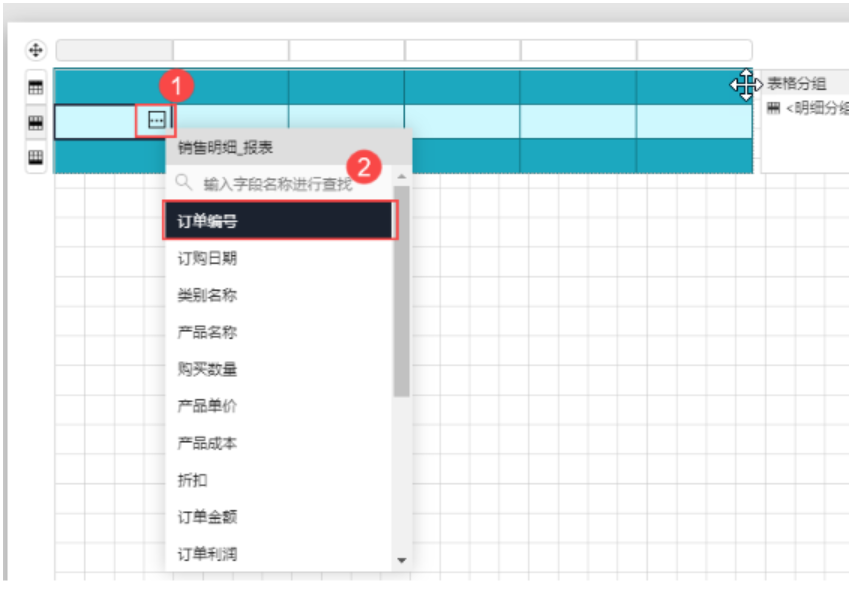The height and width of the screenshot is (589, 851).
Task: Select the table footer row icon
Action: pos(35,157)
